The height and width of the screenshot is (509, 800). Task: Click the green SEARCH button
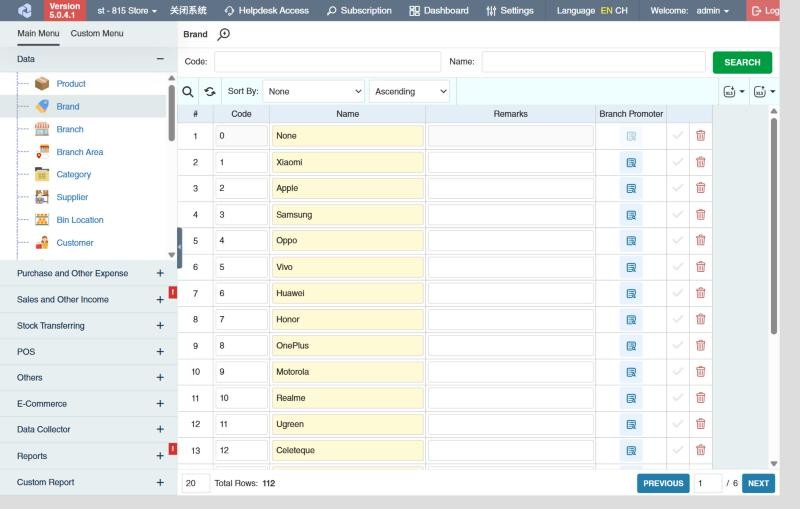742,62
